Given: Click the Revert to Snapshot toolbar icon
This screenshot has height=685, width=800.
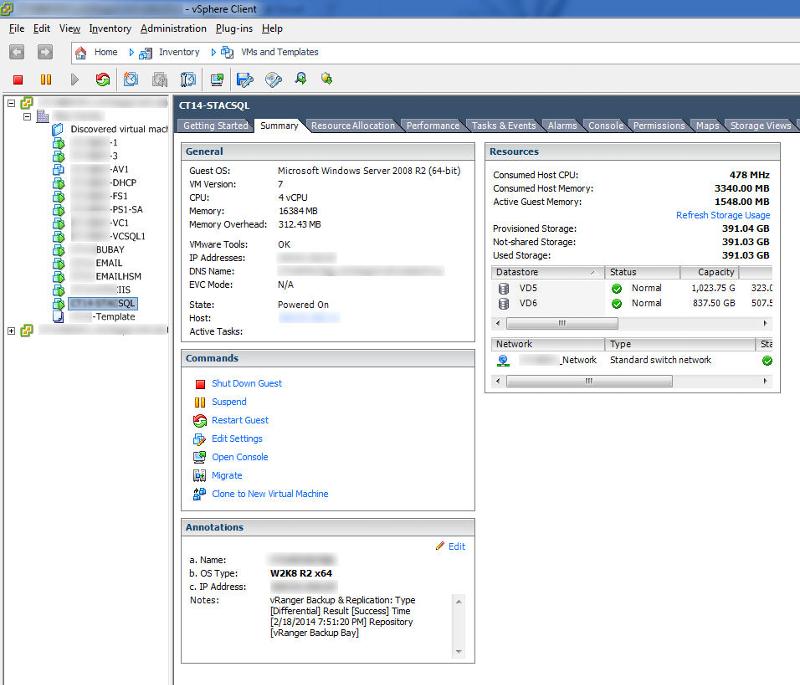Looking at the screenshot, I should 160,79.
